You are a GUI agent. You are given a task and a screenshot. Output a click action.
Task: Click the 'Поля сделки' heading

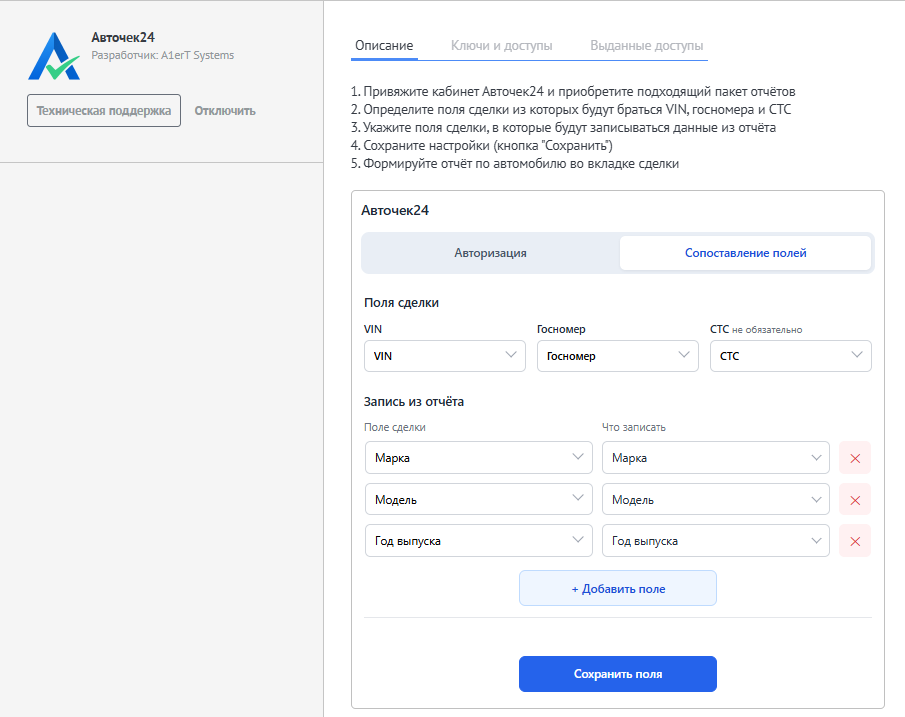click(x=401, y=303)
